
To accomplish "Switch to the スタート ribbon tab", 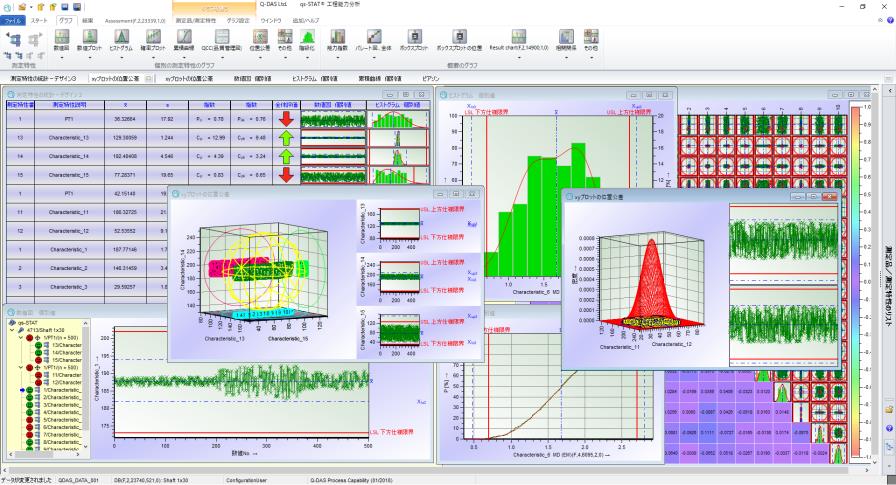I will [x=39, y=20].
